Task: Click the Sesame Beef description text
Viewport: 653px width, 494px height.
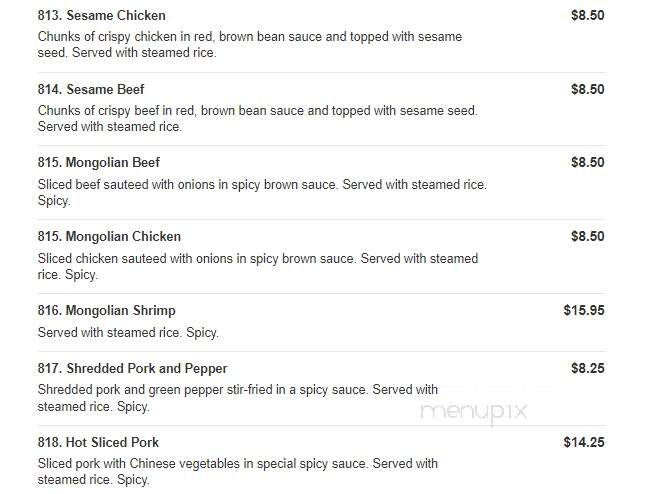Action: [258, 119]
